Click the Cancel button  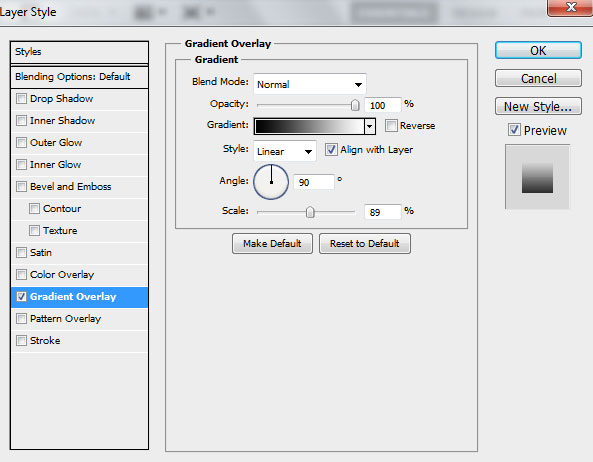pyautogui.click(x=538, y=78)
